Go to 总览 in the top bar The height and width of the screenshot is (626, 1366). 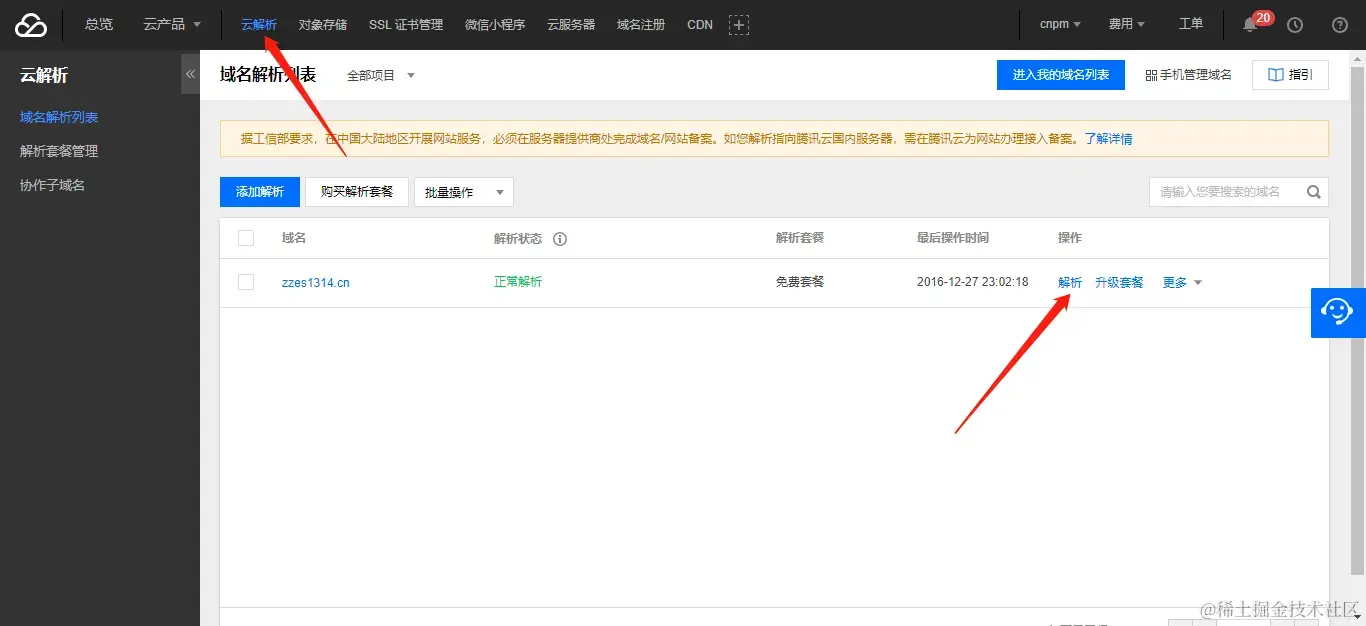(x=99, y=24)
